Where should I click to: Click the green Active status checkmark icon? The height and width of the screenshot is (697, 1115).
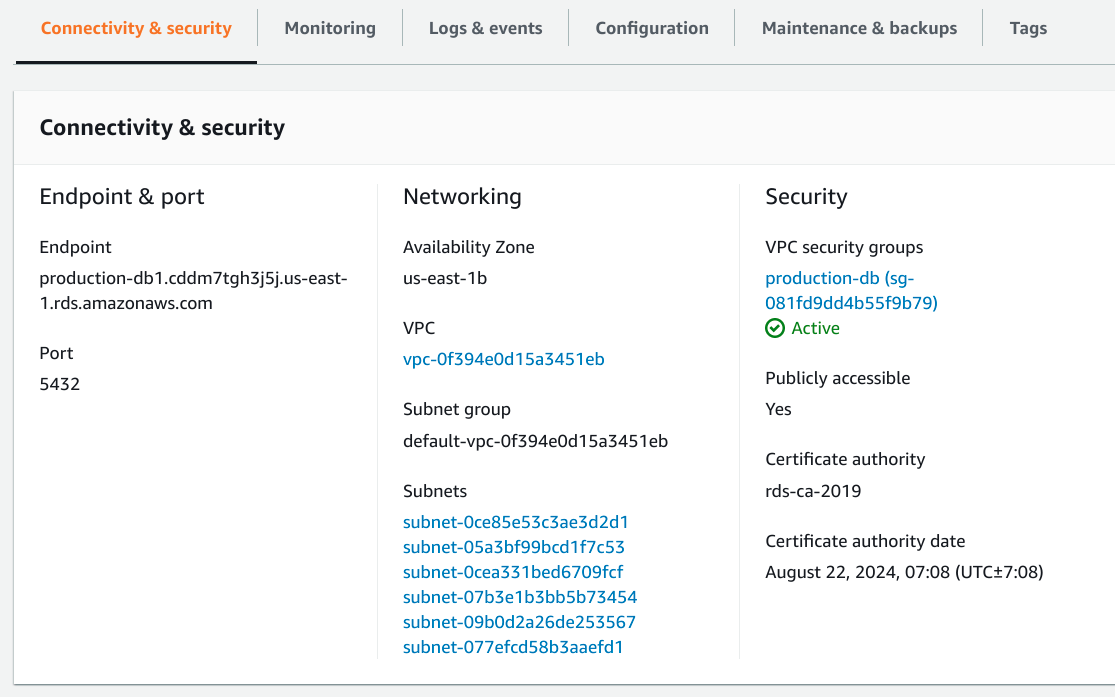pos(775,329)
